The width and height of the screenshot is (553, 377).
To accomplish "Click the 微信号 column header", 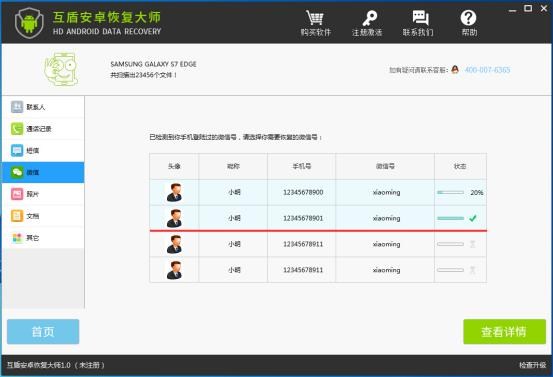I will point(385,166).
